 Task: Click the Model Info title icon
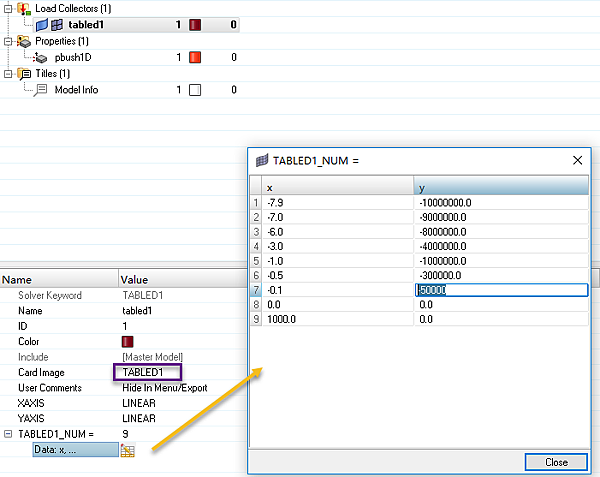[x=40, y=90]
